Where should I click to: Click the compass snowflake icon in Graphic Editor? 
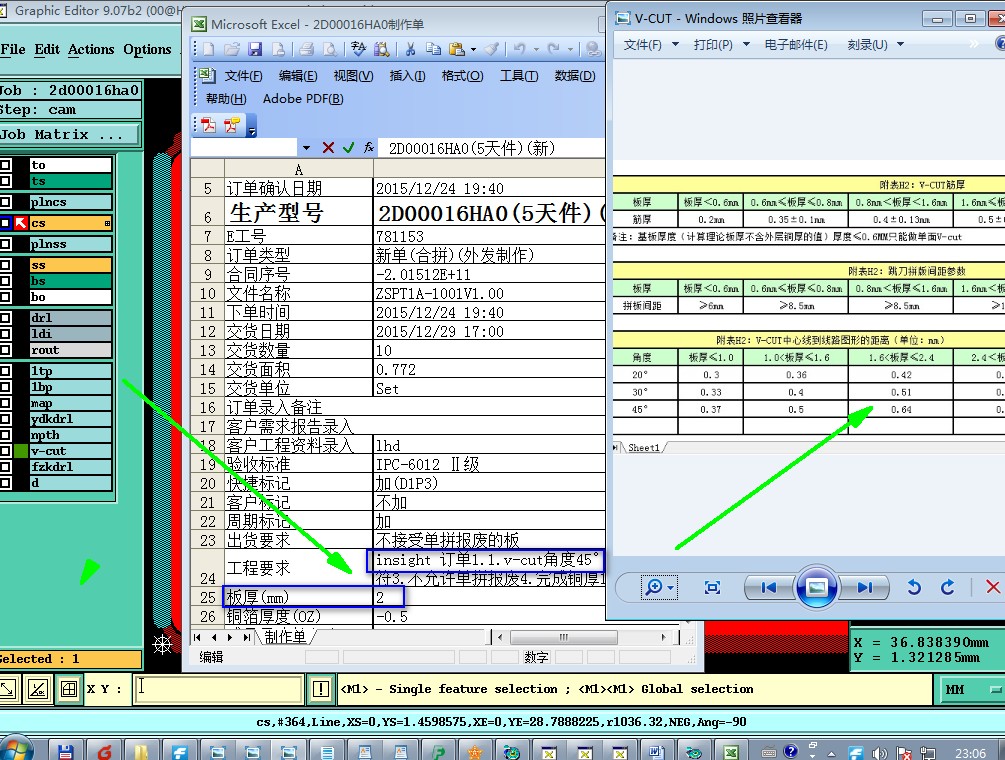[162, 644]
